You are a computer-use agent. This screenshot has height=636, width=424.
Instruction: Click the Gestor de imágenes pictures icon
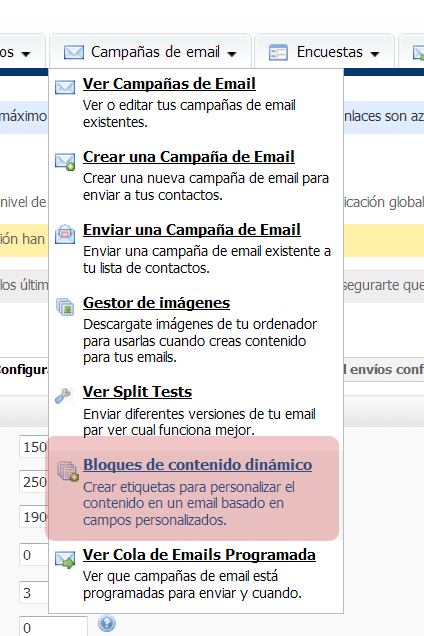(65, 307)
